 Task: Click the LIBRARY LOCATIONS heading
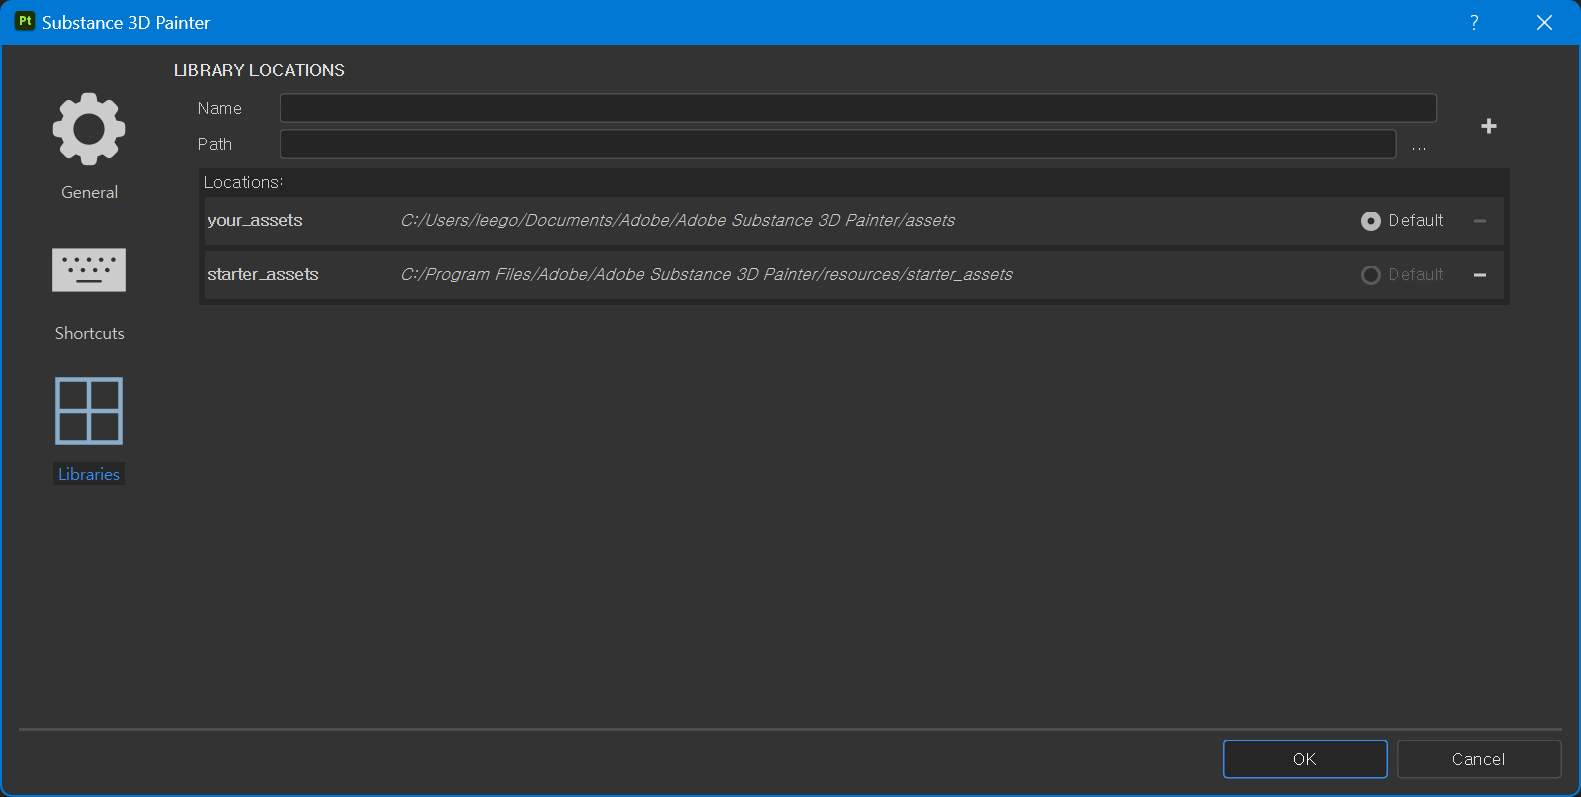point(259,70)
